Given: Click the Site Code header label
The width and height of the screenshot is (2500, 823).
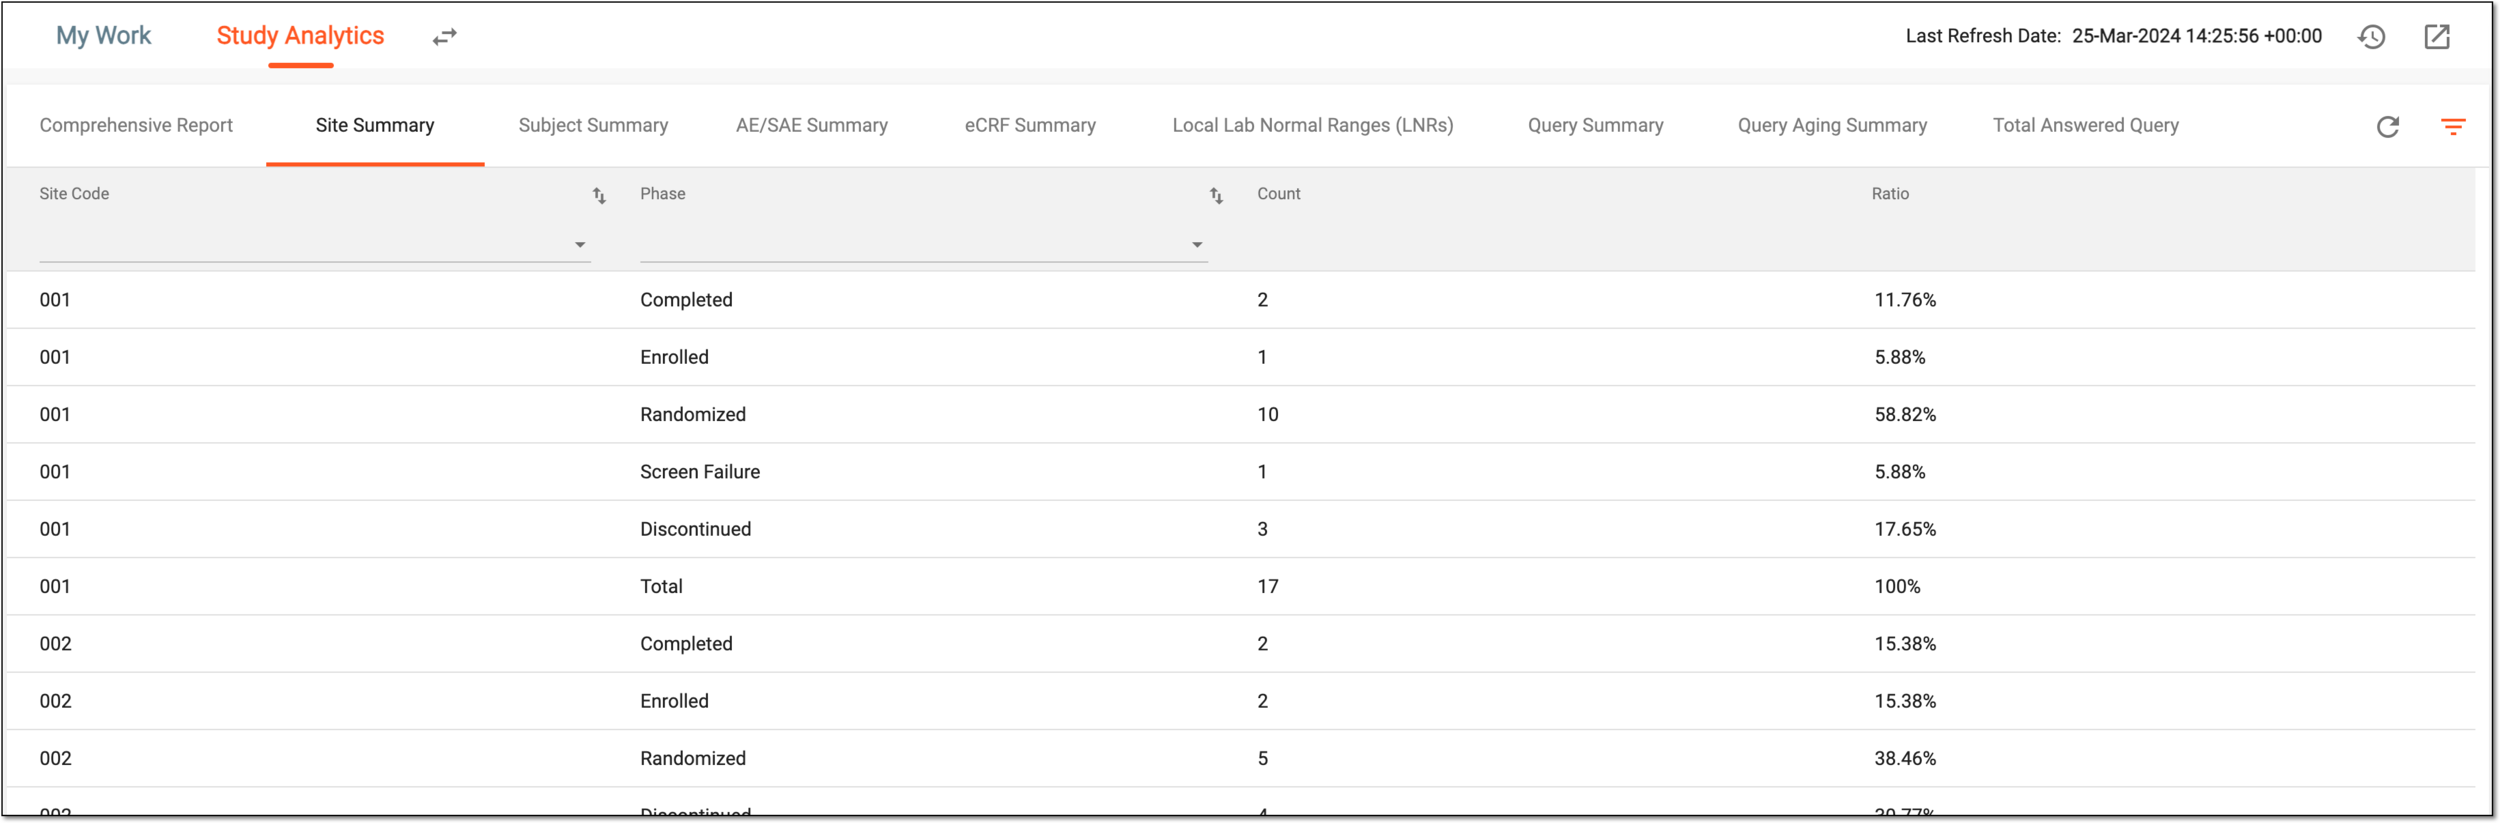Looking at the screenshot, I should tap(74, 194).
